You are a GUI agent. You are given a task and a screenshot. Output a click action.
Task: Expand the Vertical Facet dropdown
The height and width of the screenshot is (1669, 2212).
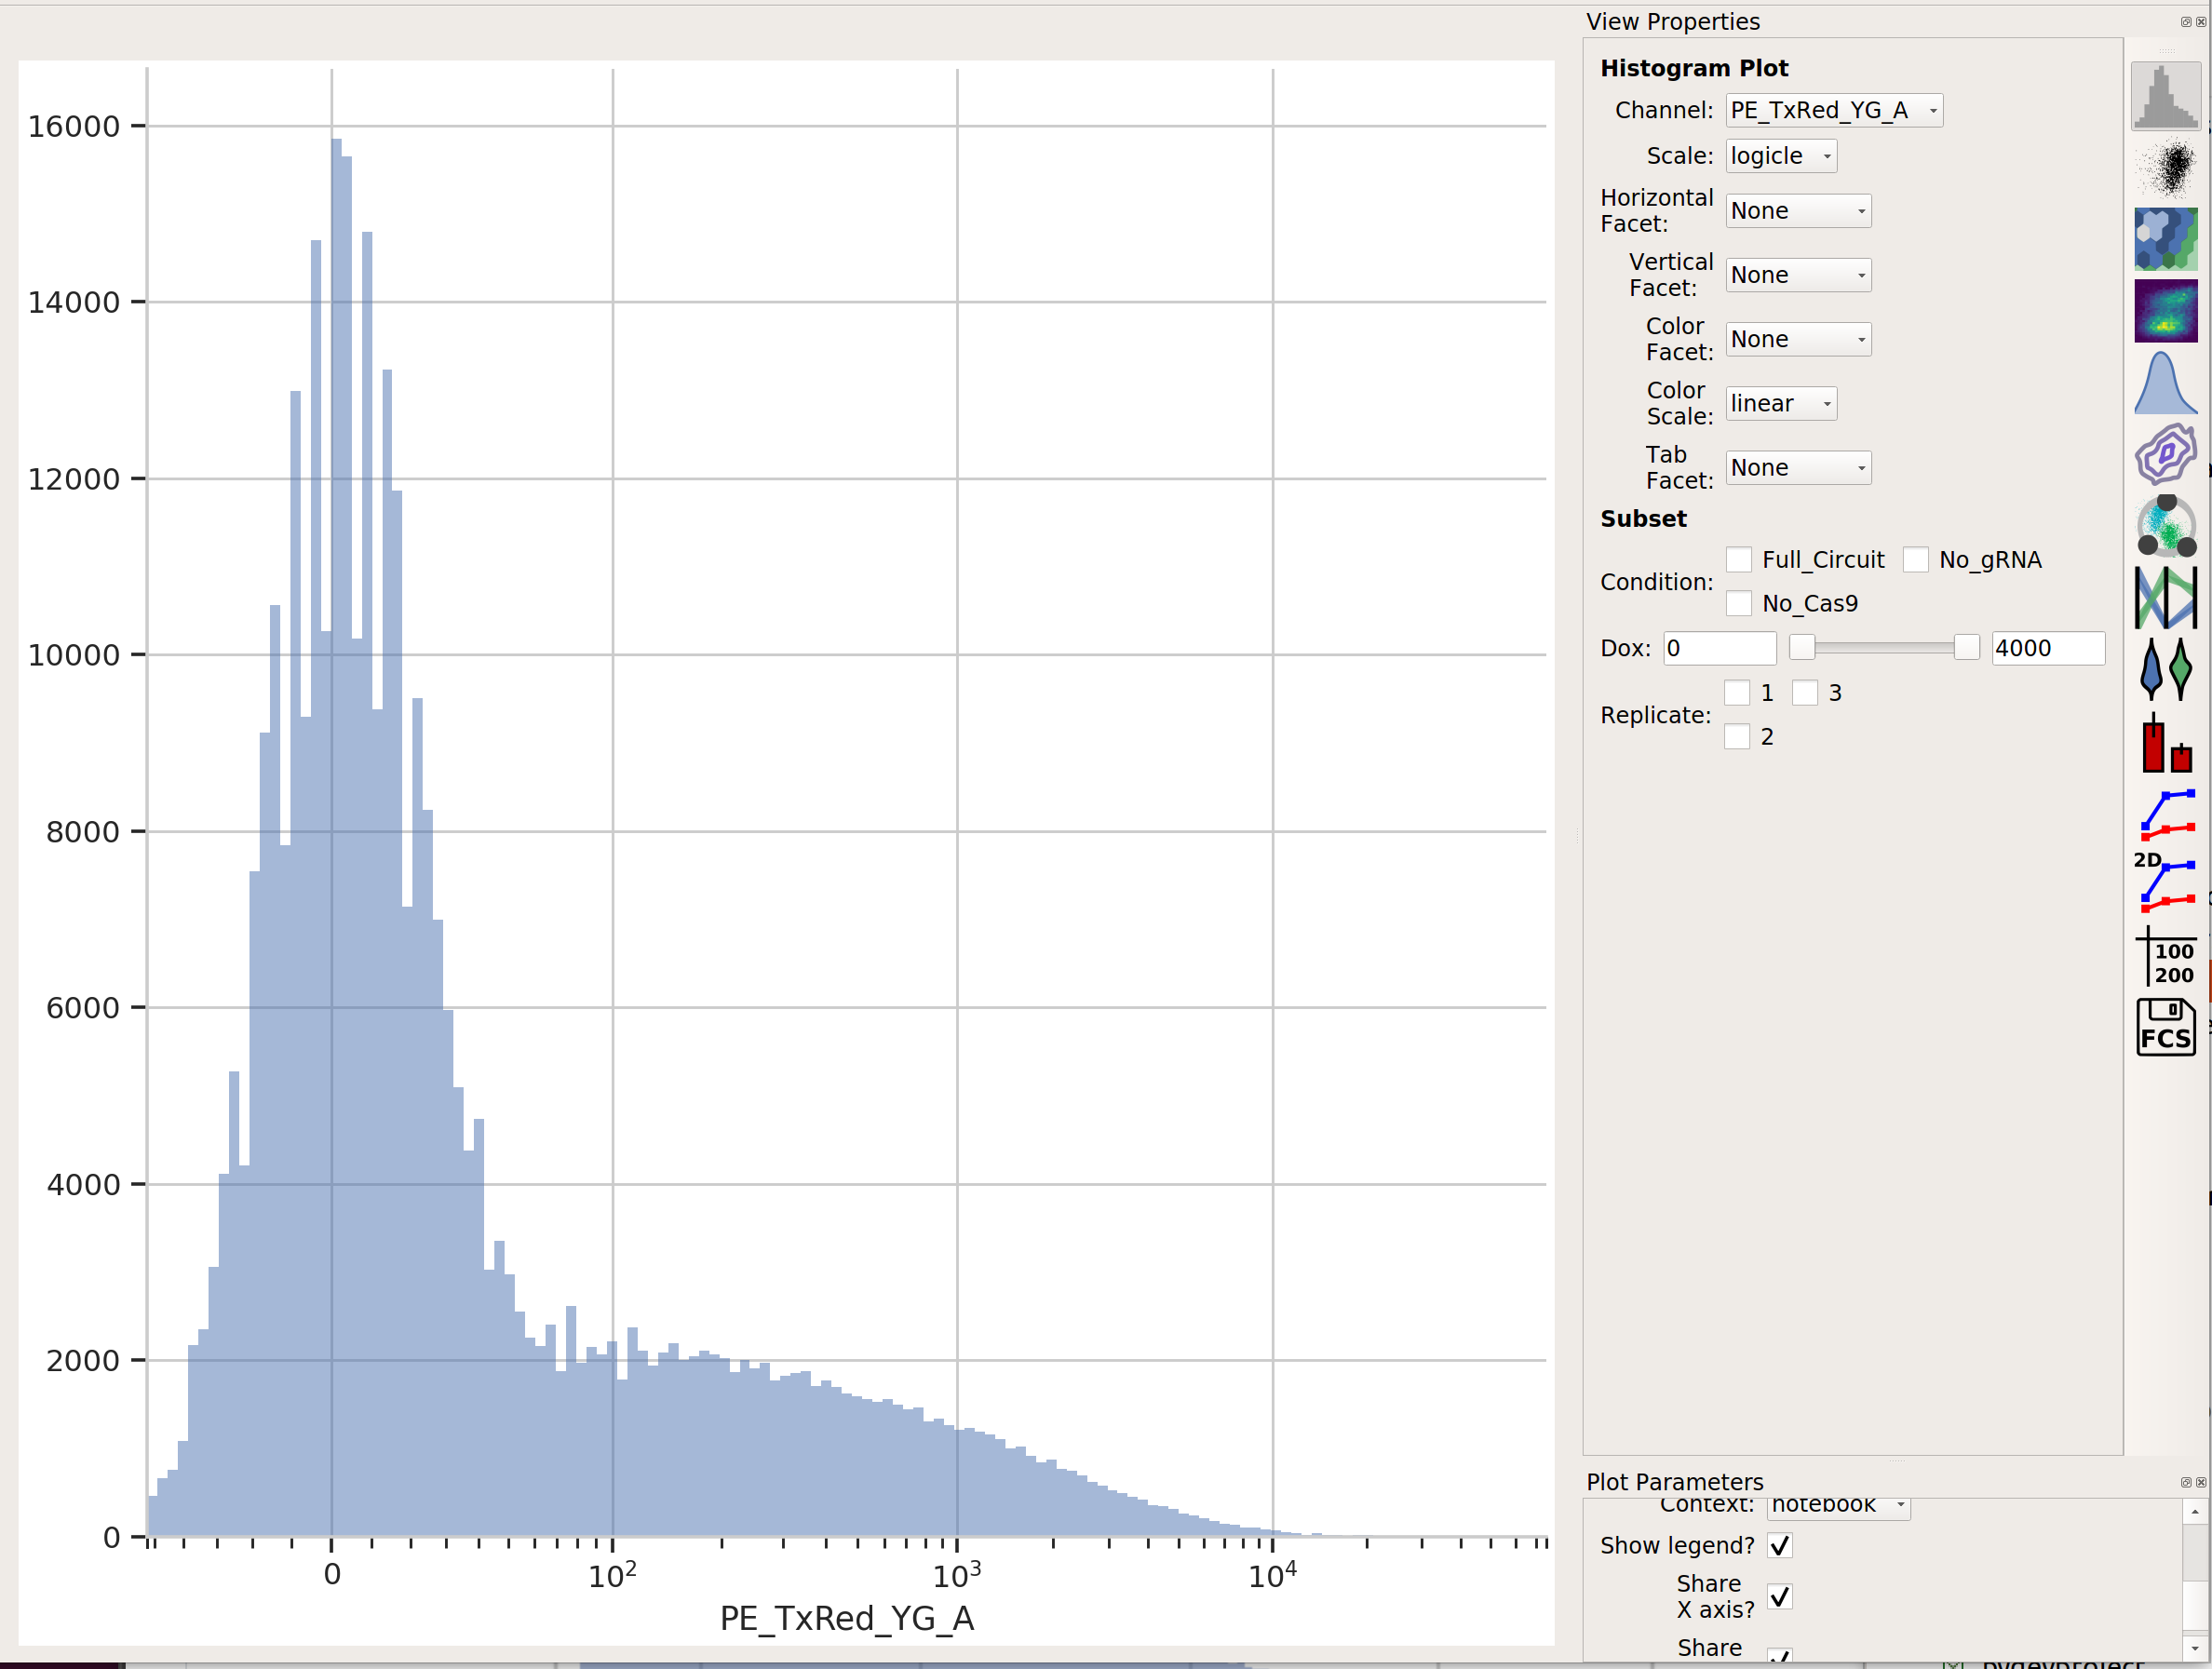pos(1798,275)
